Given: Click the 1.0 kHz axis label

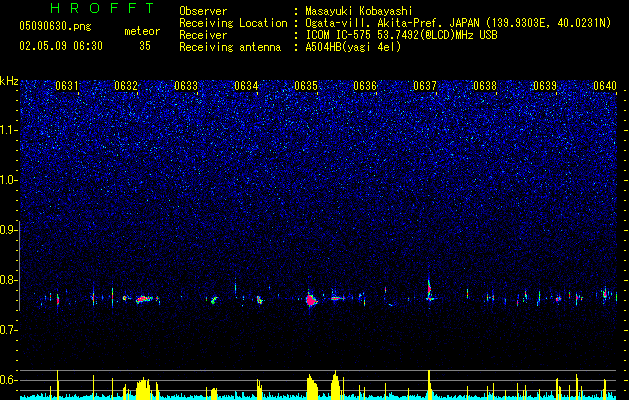Looking at the screenshot, I should pyautogui.click(x=8, y=180).
